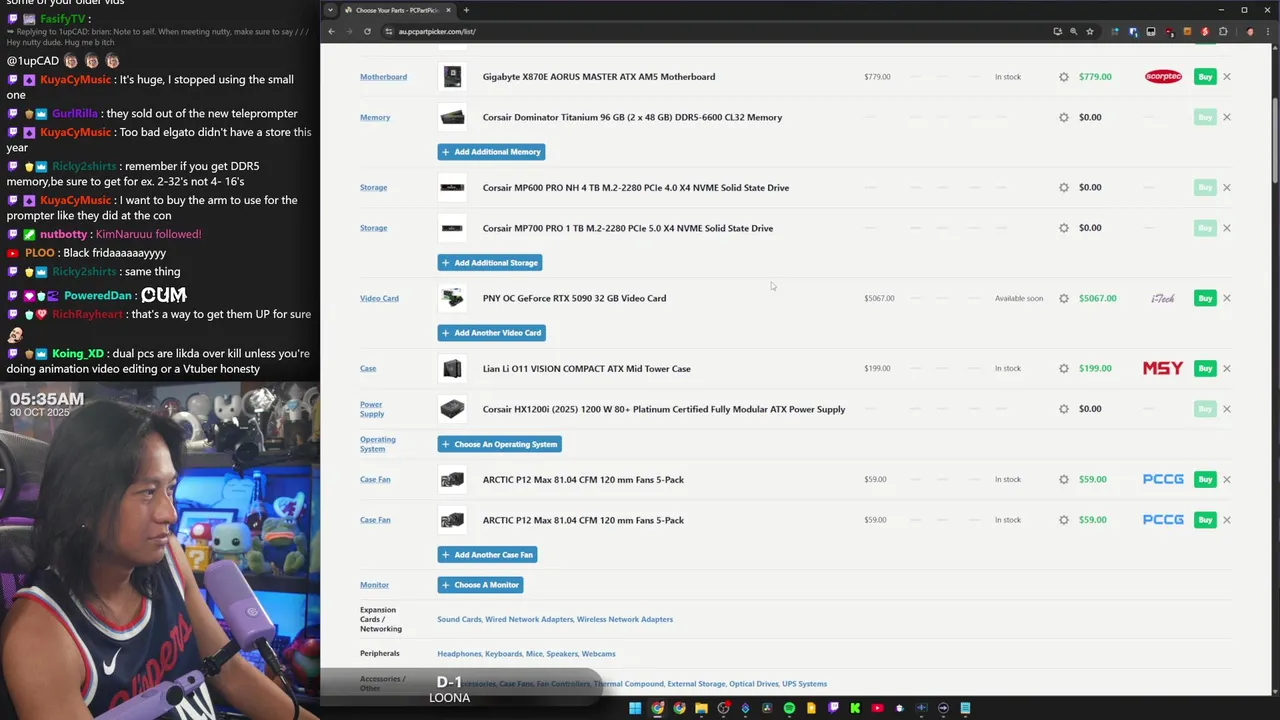Open the YouTube taskbar icon
The image size is (1280, 720).
click(877, 708)
